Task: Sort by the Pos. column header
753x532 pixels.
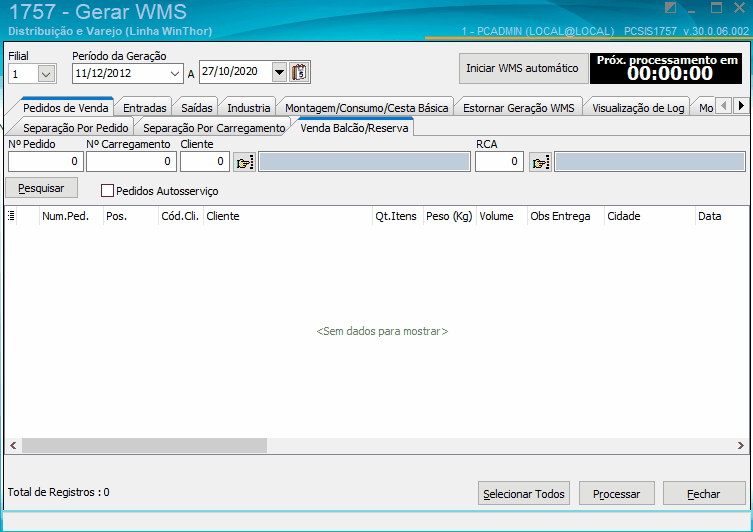Action: 131,216
